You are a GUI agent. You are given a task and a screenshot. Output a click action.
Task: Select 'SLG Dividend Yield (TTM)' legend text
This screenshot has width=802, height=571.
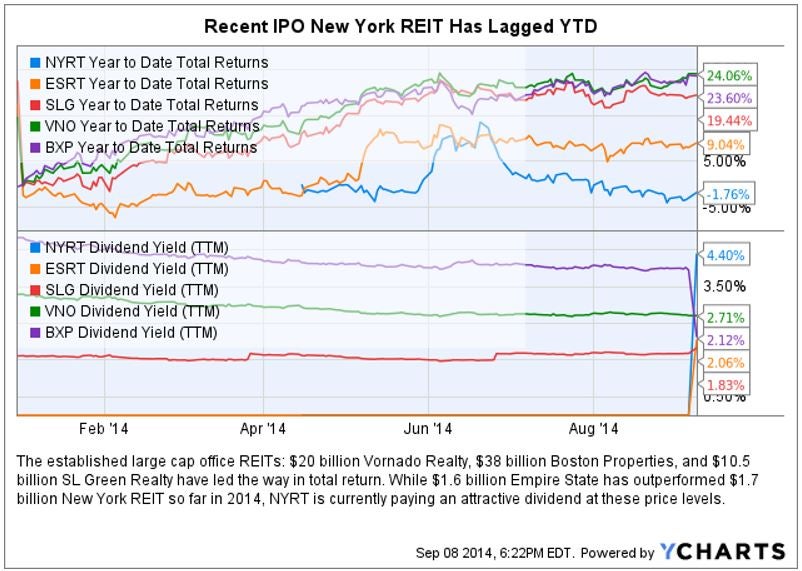pyautogui.click(x=131, y=290)
